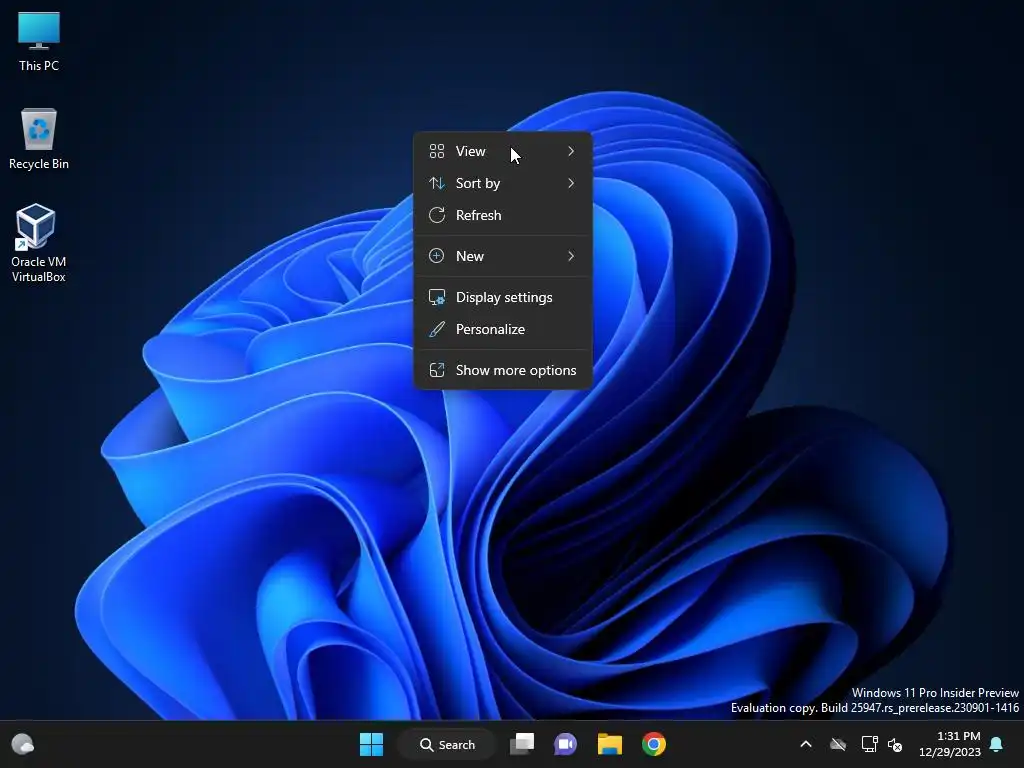
Task: Open the Windows Start button
Action: 372,744
